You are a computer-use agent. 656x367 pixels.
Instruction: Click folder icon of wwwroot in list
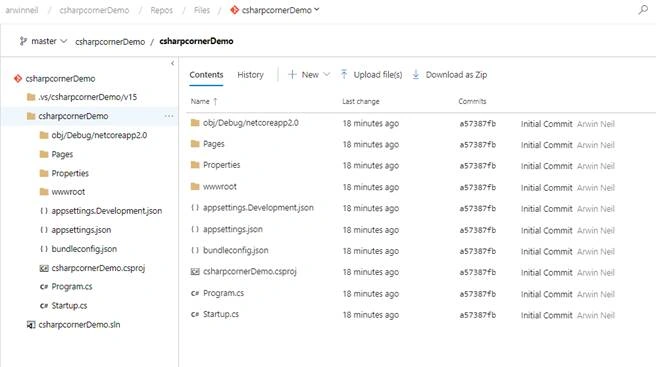tap(195, 187)
